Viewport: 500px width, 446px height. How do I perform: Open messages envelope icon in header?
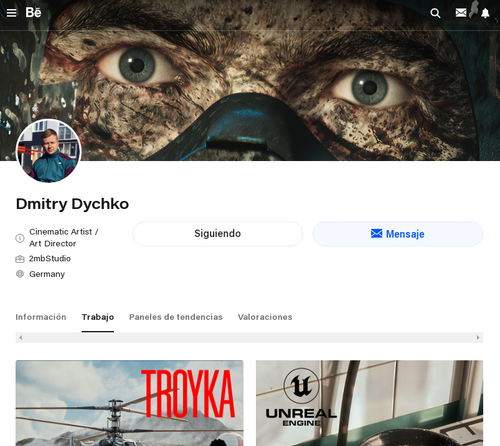click(461, 13)
